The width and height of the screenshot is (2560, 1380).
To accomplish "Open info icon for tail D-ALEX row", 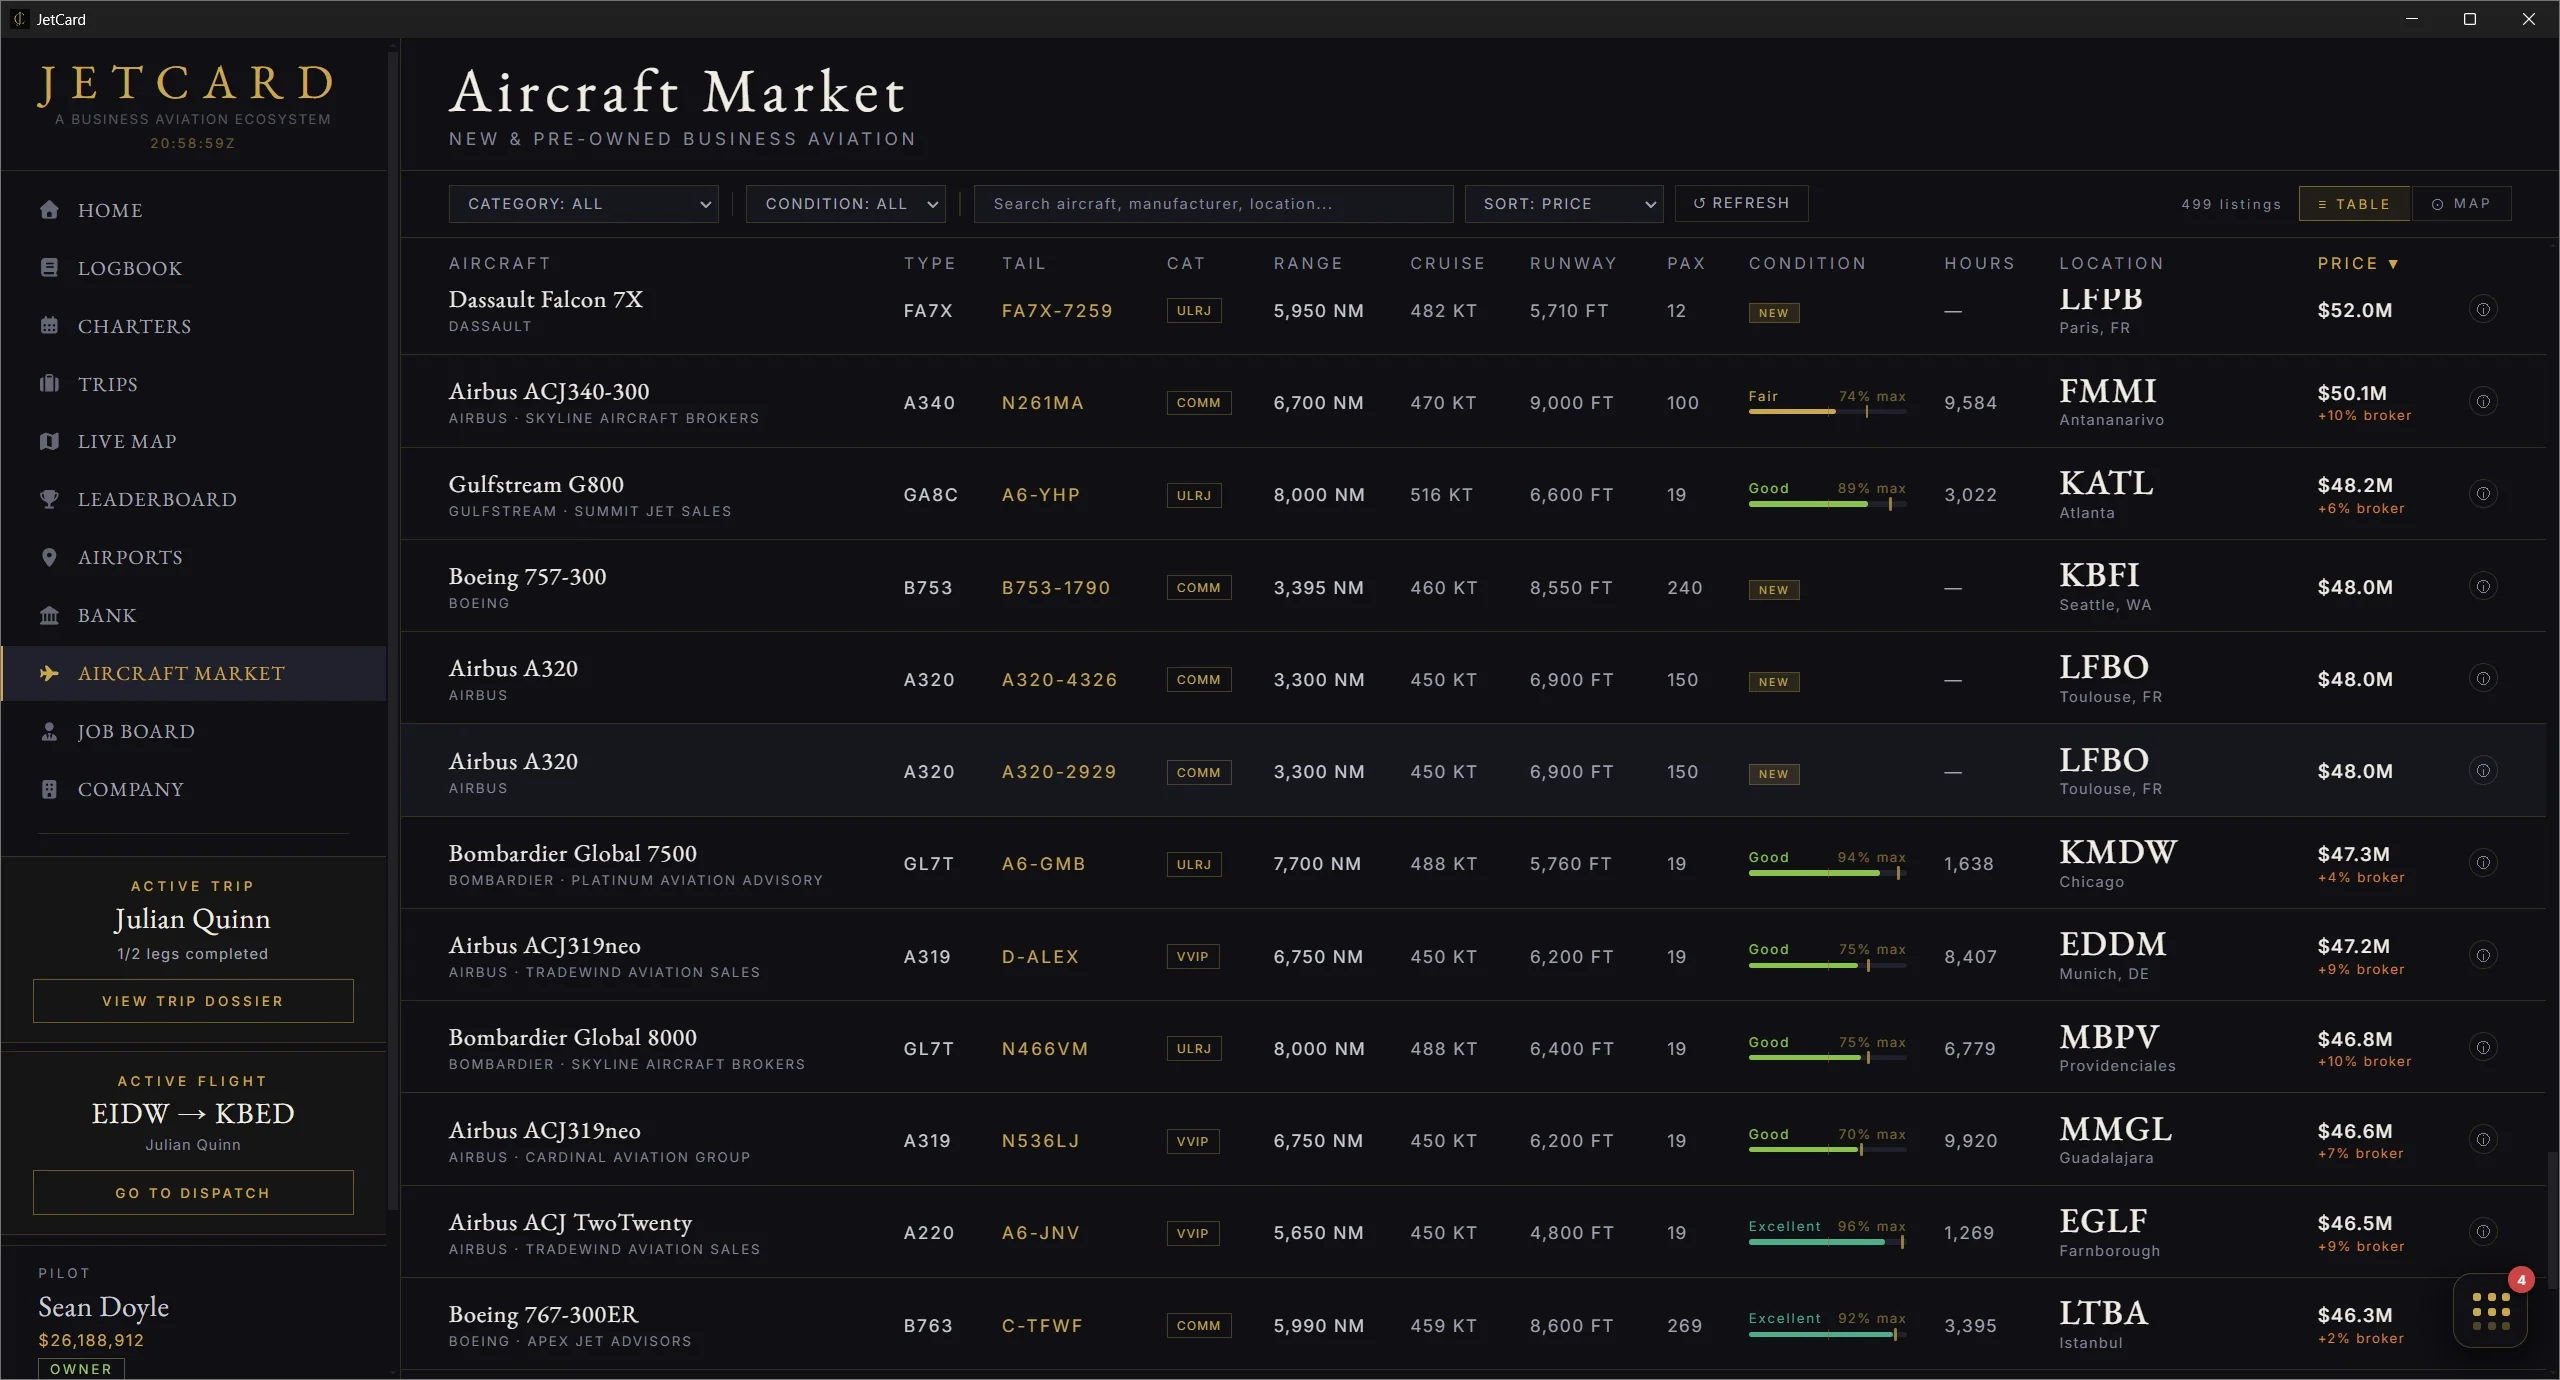I will coord(2482,956).
